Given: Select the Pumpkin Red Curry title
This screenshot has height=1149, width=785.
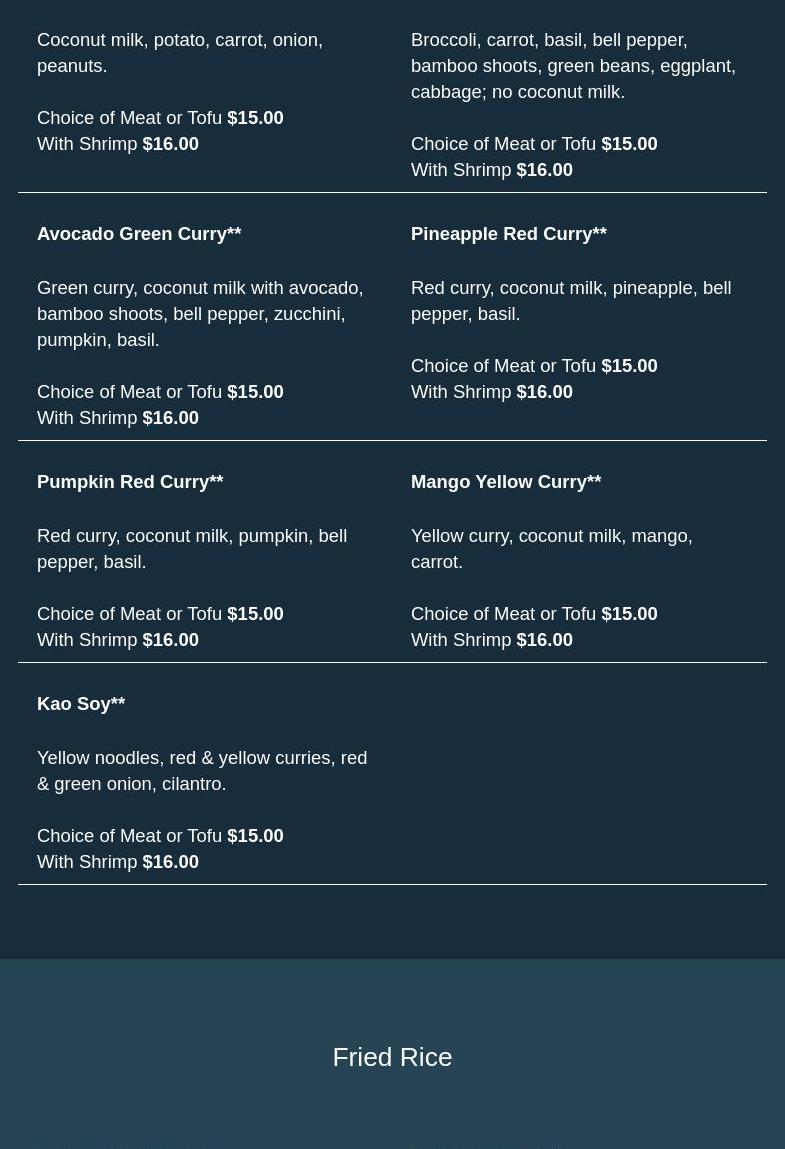Looking at the screenshot, I should [x=130, y=482].
